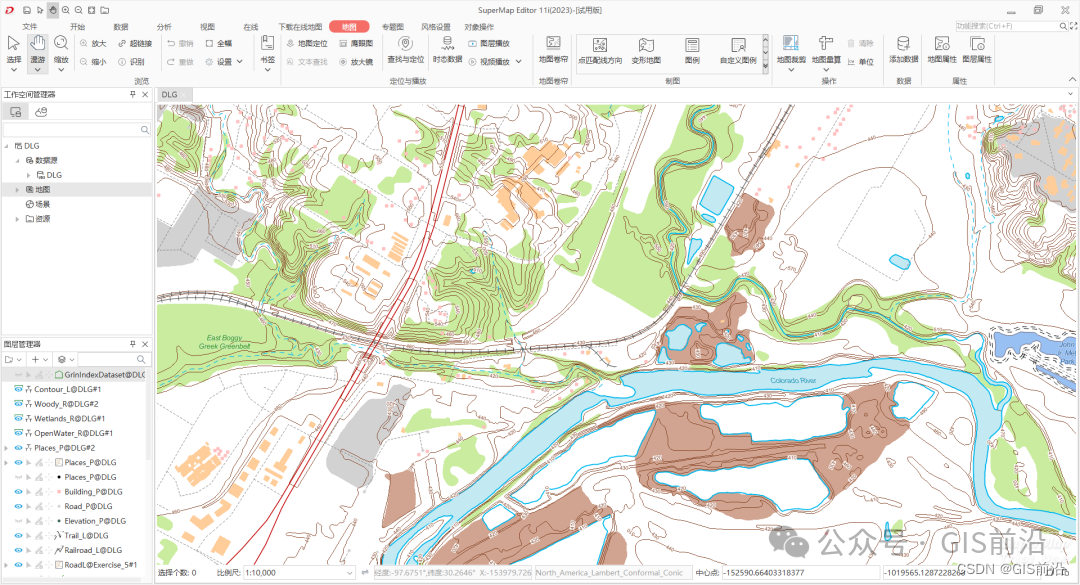Collapse the 数据源 datasource node
The height and width of the screenshot is (585, 1080).
(17, 161)
